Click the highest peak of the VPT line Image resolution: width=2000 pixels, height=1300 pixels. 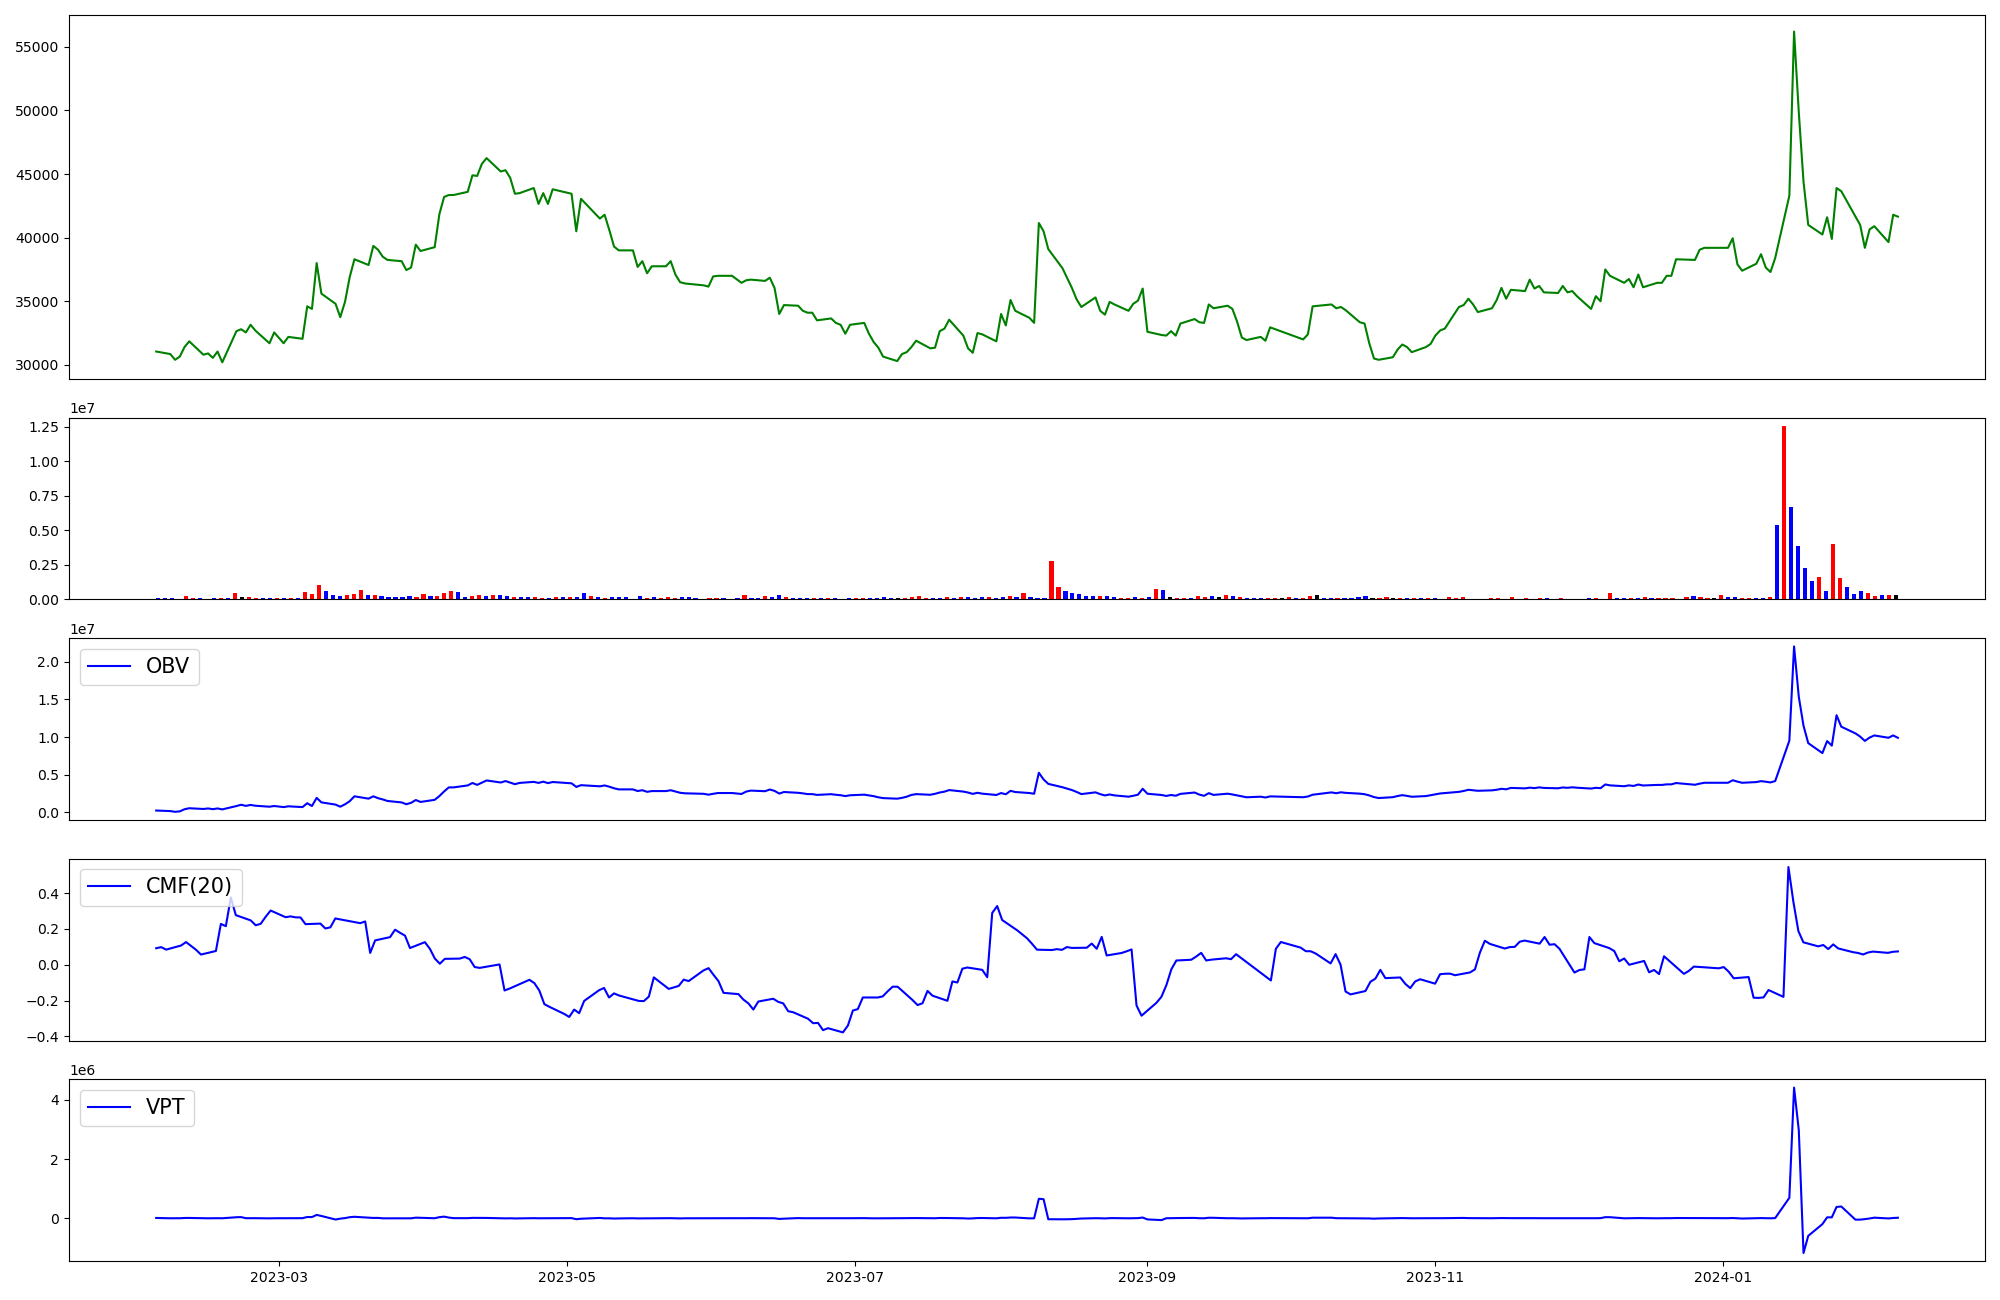coord(1794,1090)
